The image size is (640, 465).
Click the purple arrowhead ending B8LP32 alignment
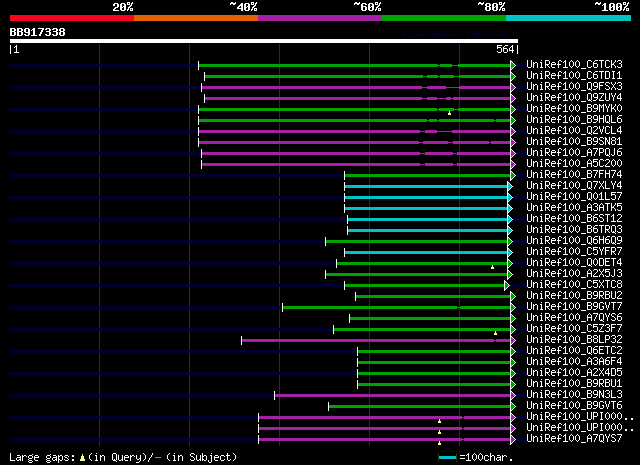coord(513,340)
